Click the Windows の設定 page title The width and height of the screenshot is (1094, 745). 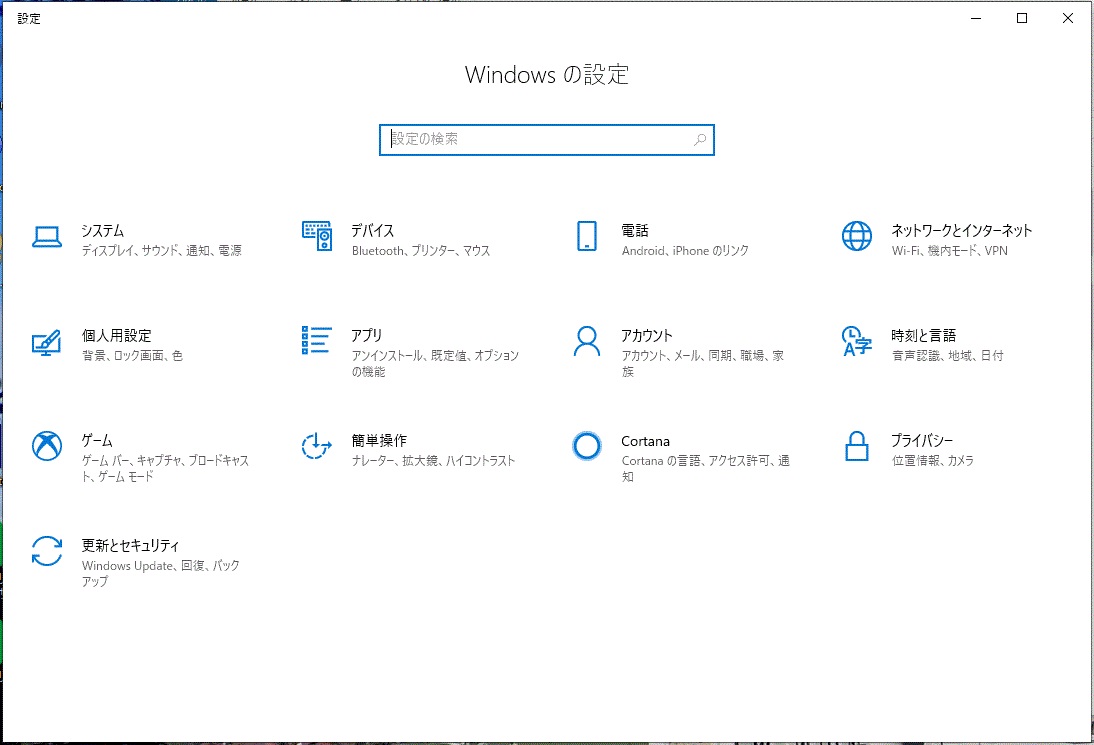pos(547,75)
